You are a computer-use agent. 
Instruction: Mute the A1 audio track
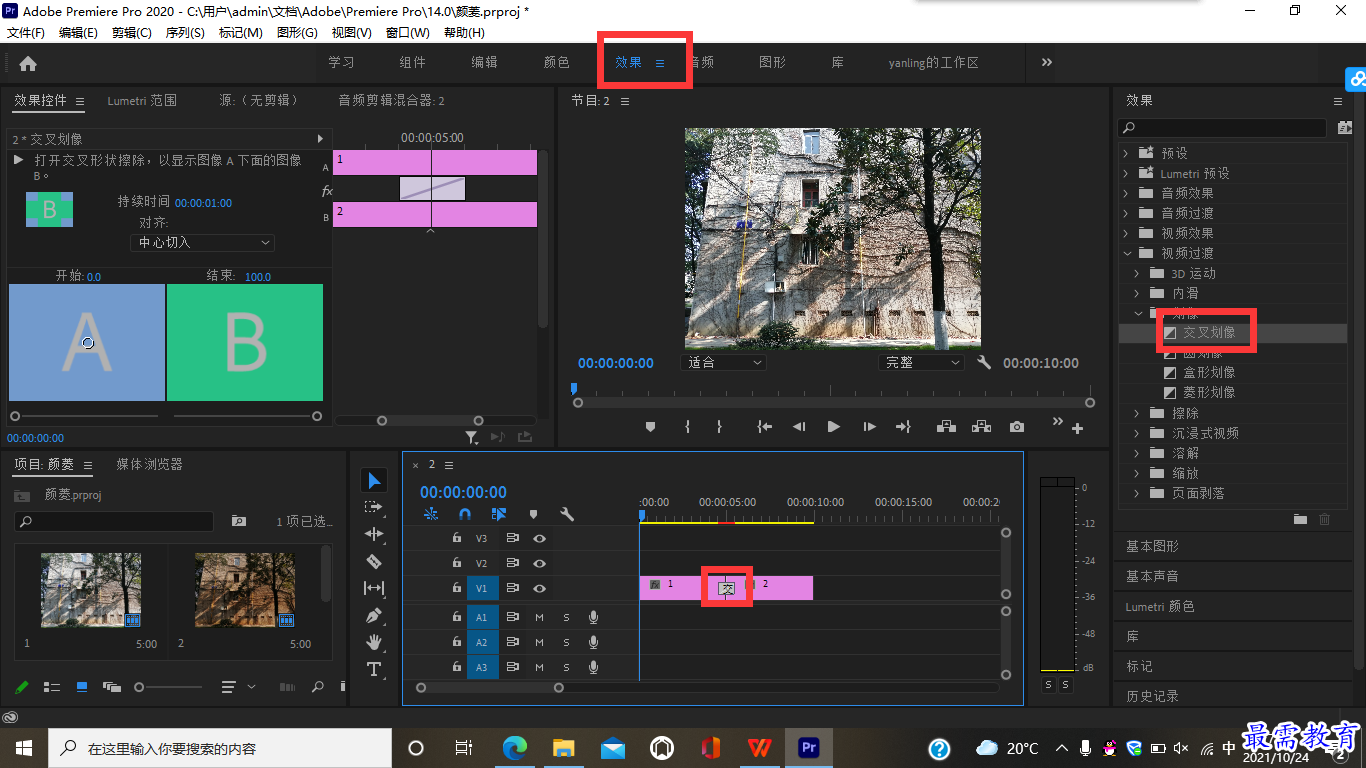(x=539, y=616)
